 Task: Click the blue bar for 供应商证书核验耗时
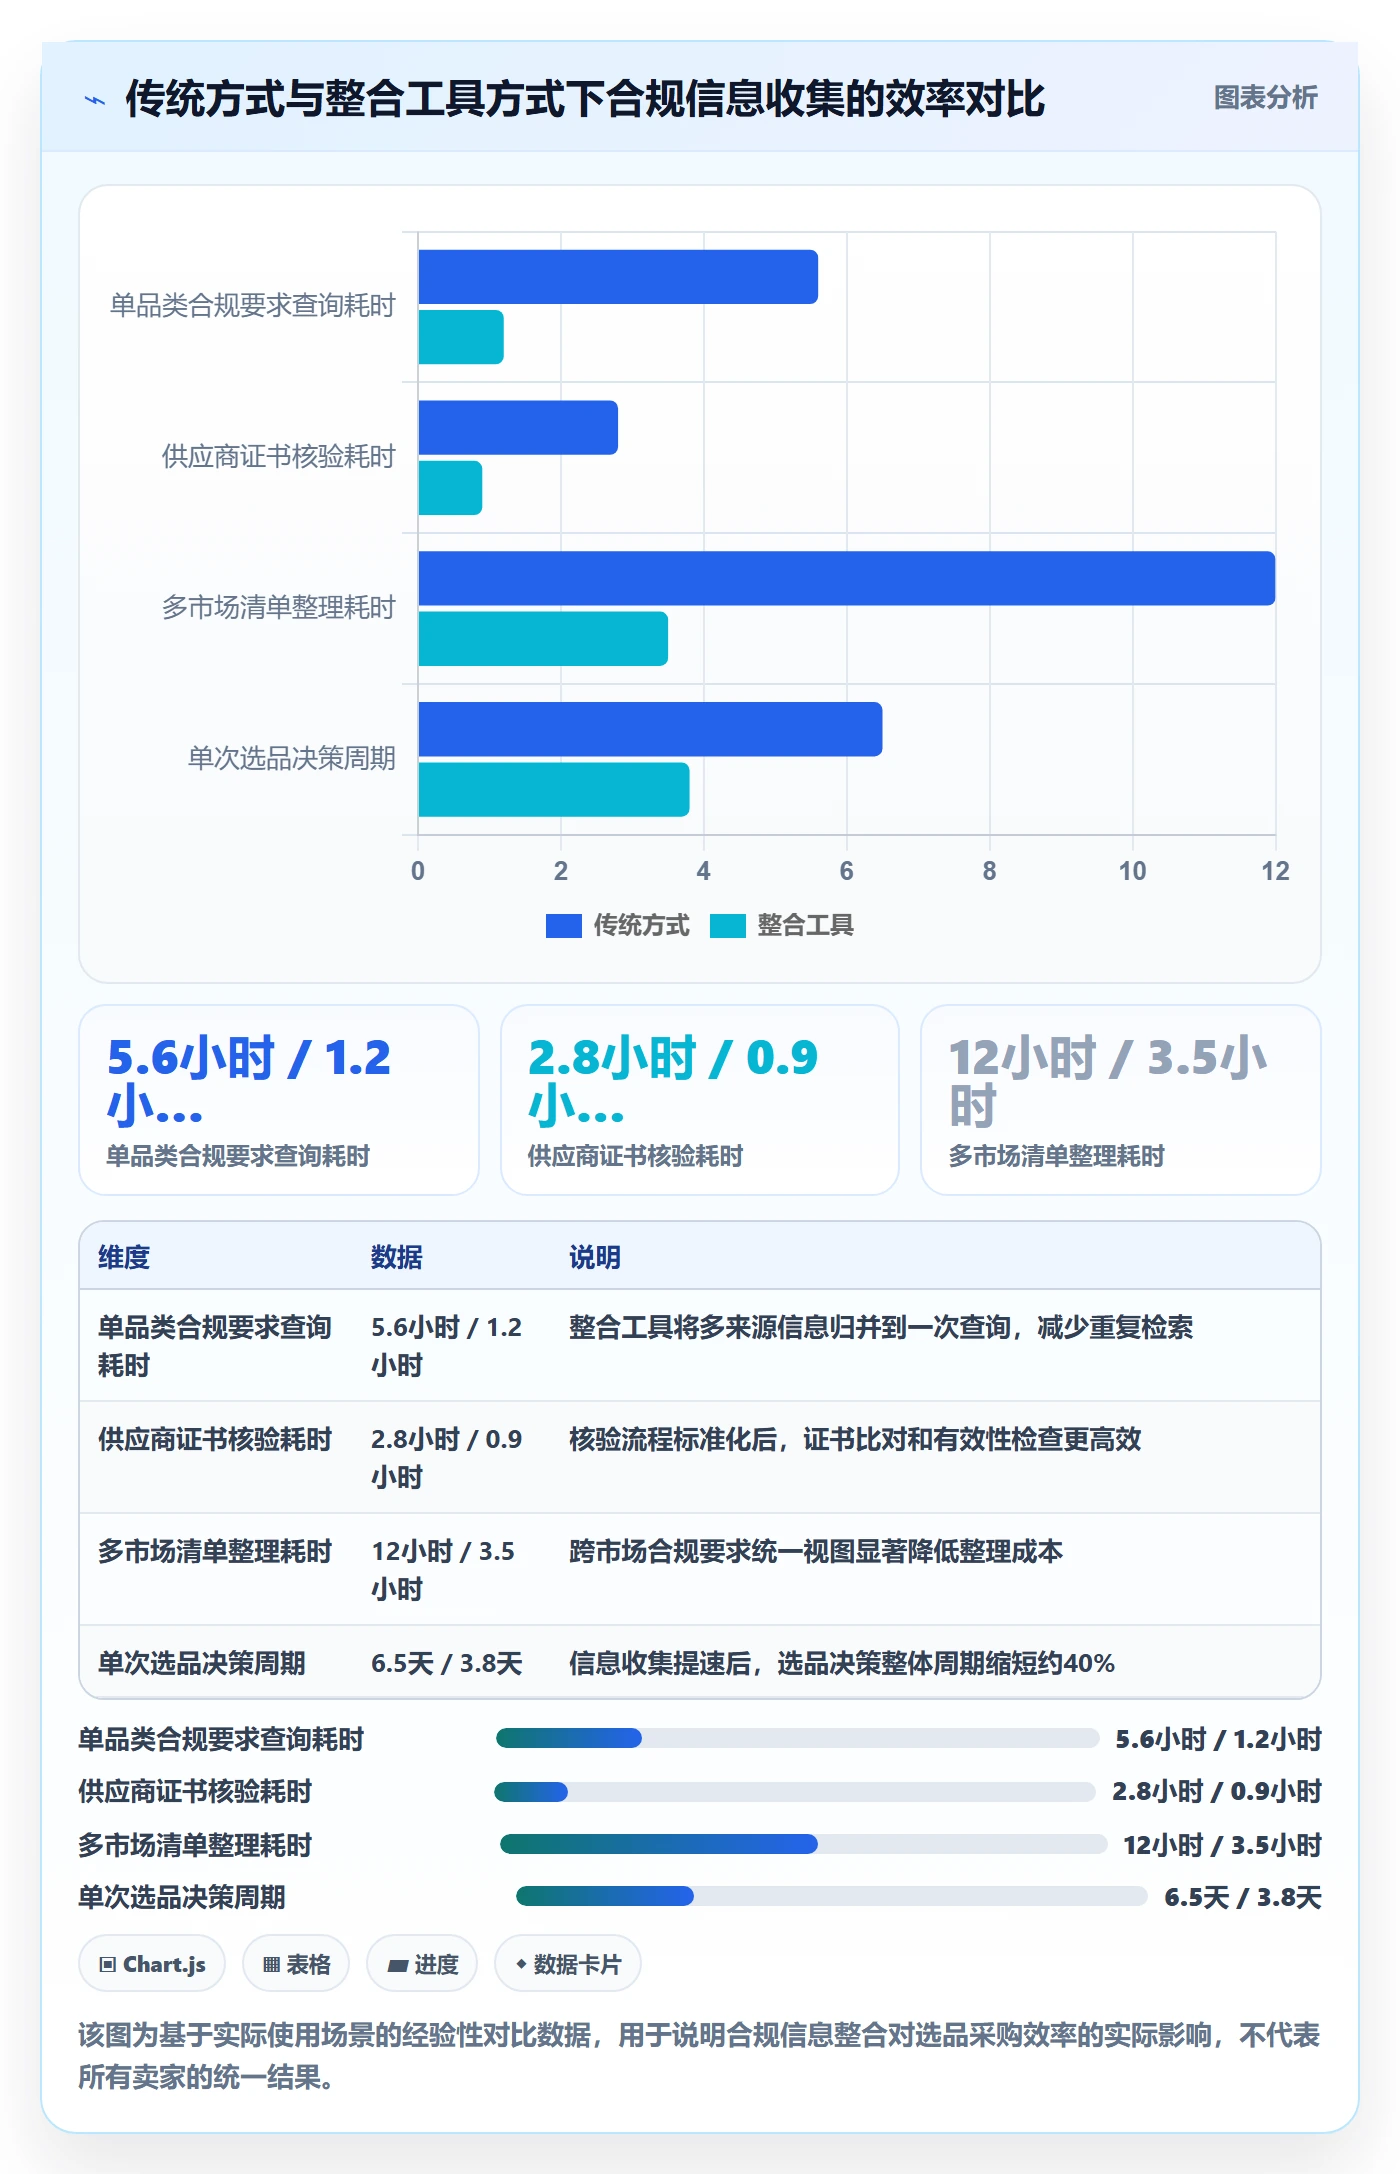[x=518, y=428]
